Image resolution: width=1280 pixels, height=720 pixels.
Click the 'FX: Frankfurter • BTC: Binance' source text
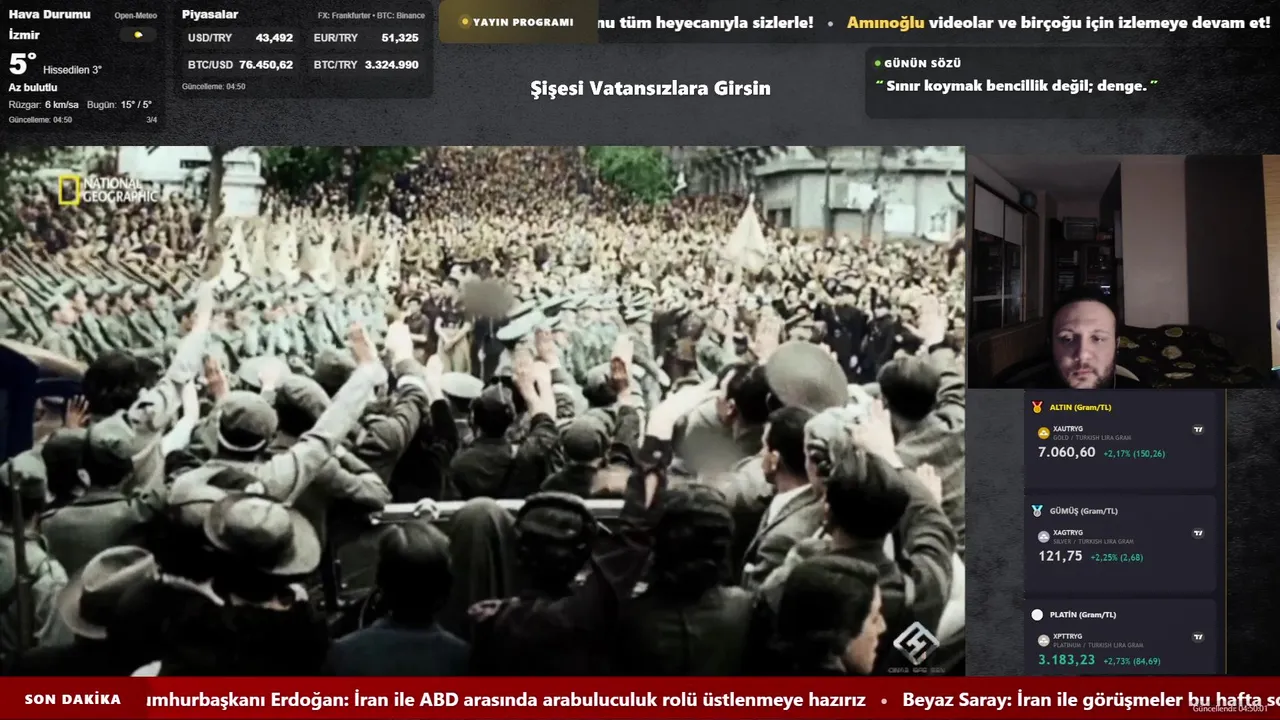click(x=371, y=16)
